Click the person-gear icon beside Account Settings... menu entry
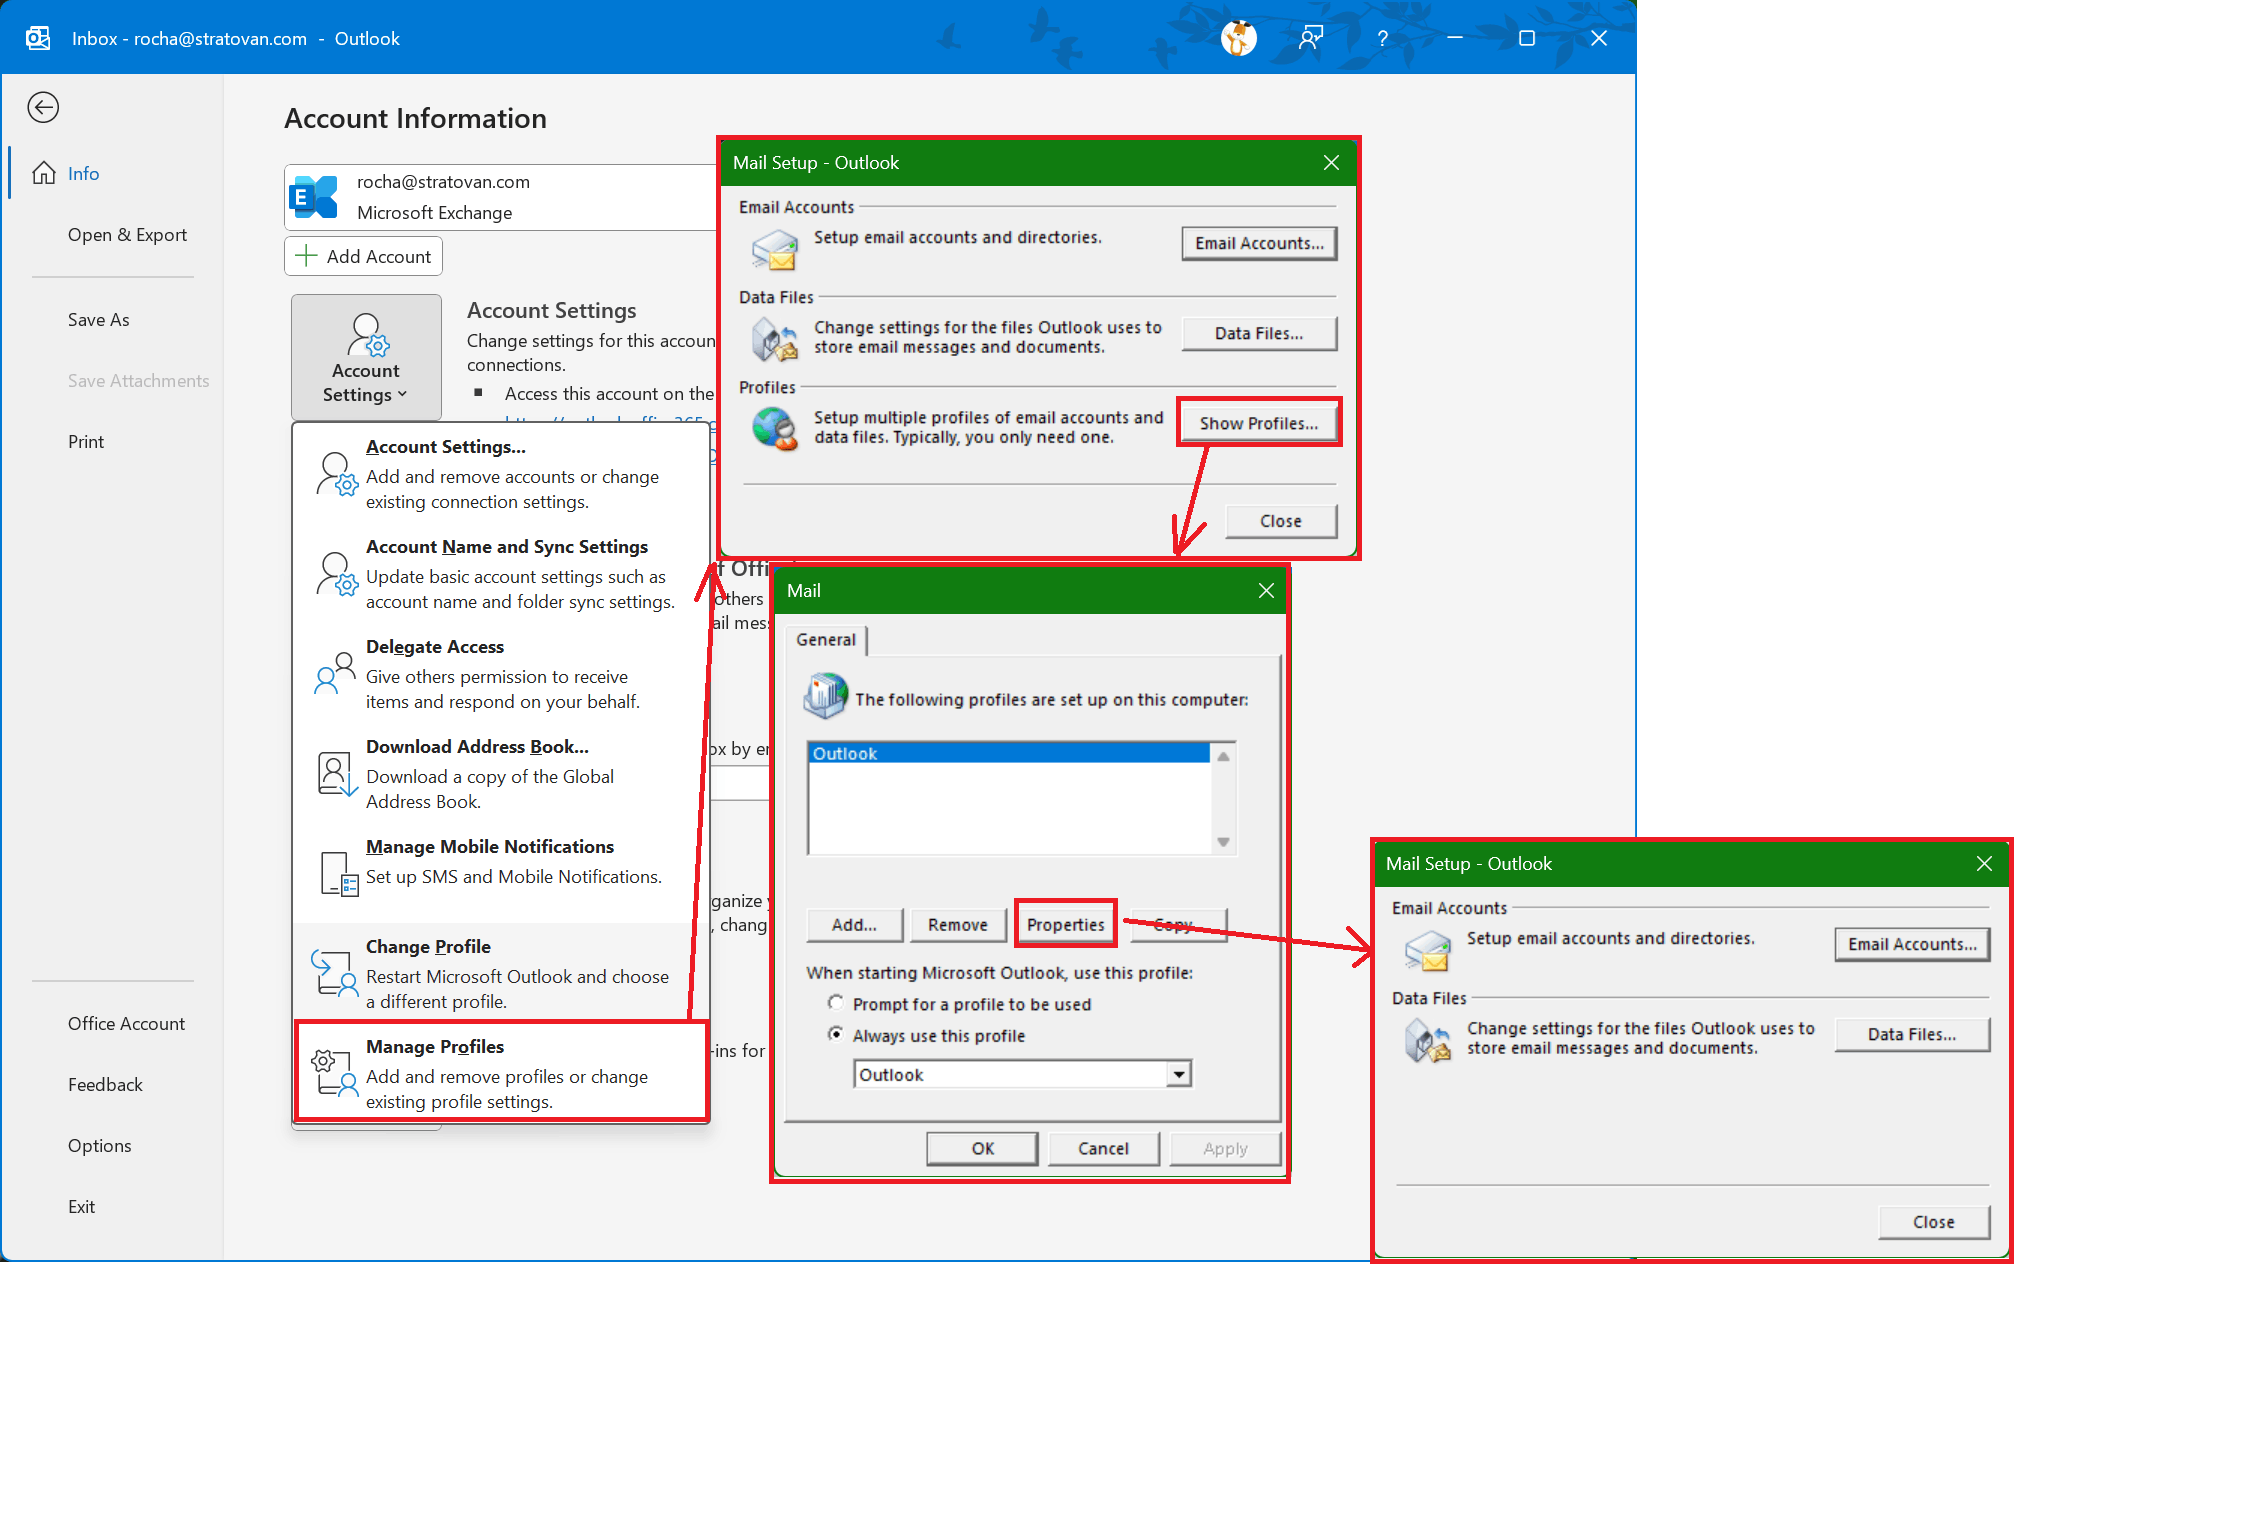The width and height of the screenshot is (2251, 1535). 336,473
